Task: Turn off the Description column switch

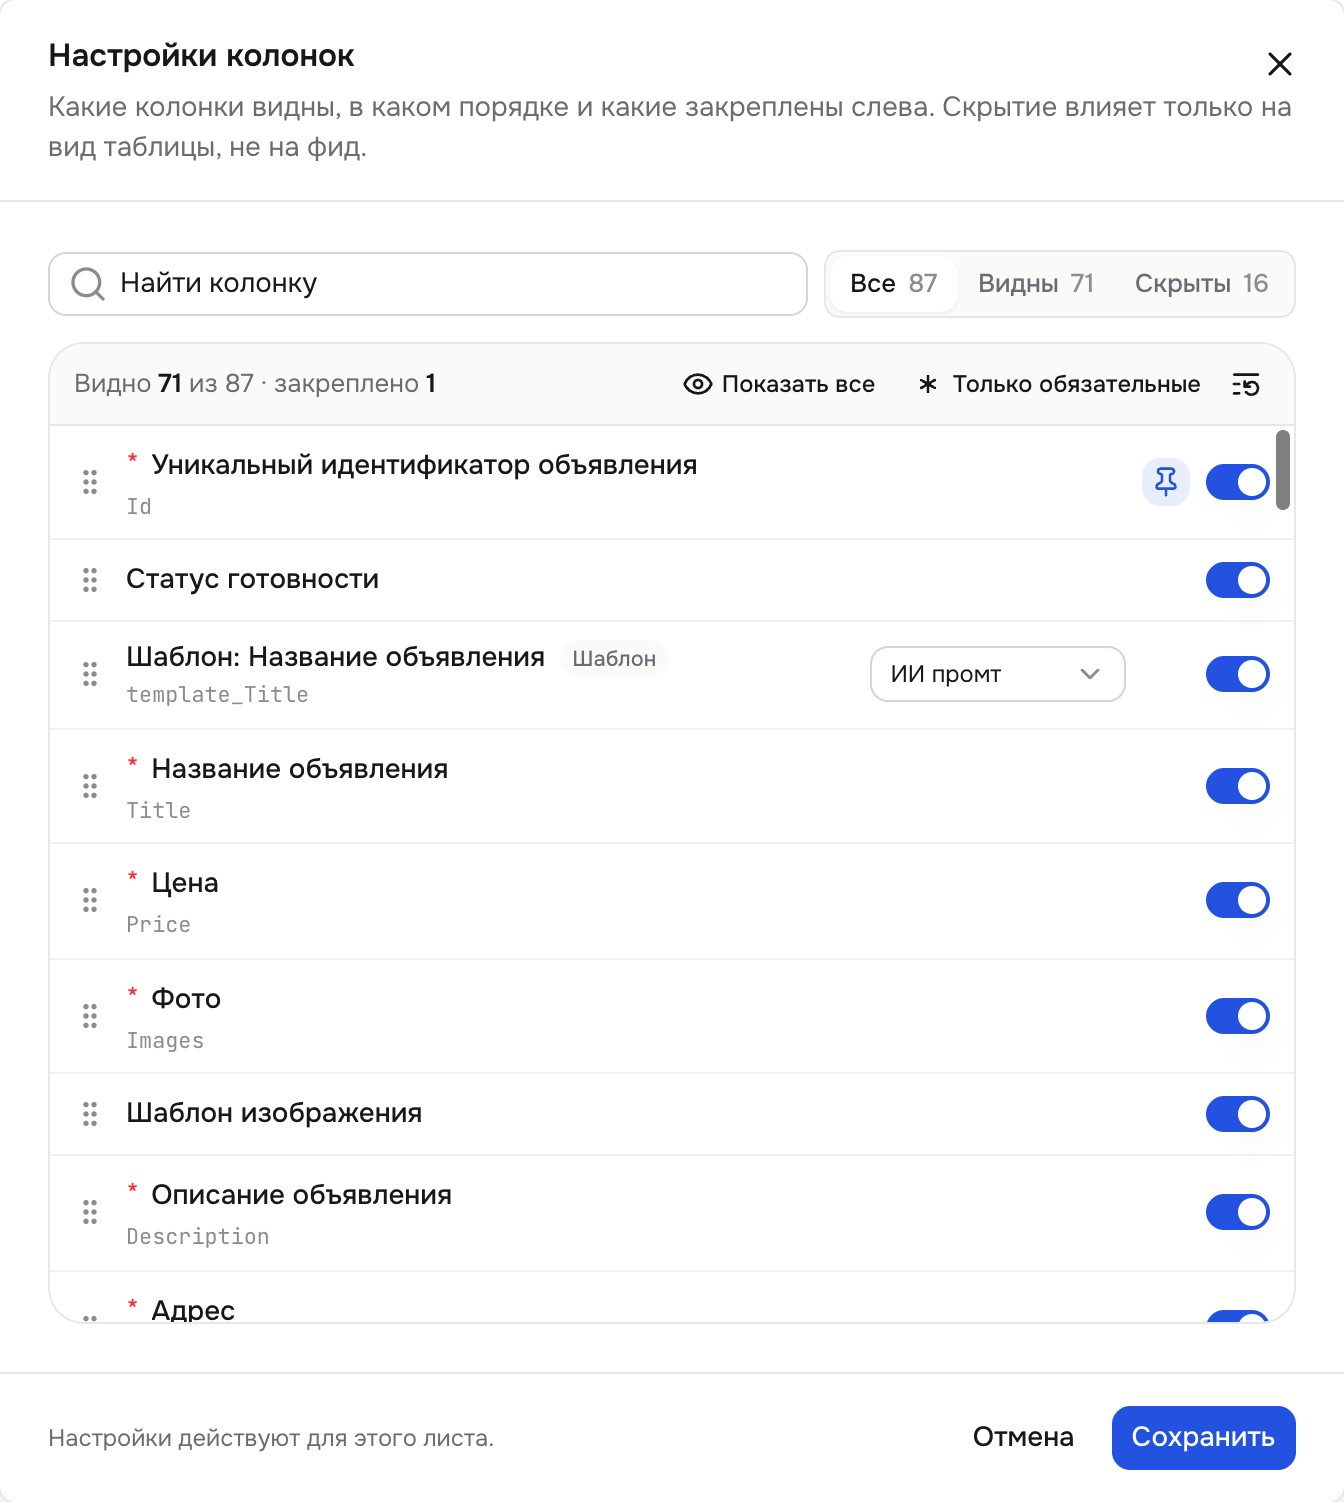Action: coord(1238,1212)
